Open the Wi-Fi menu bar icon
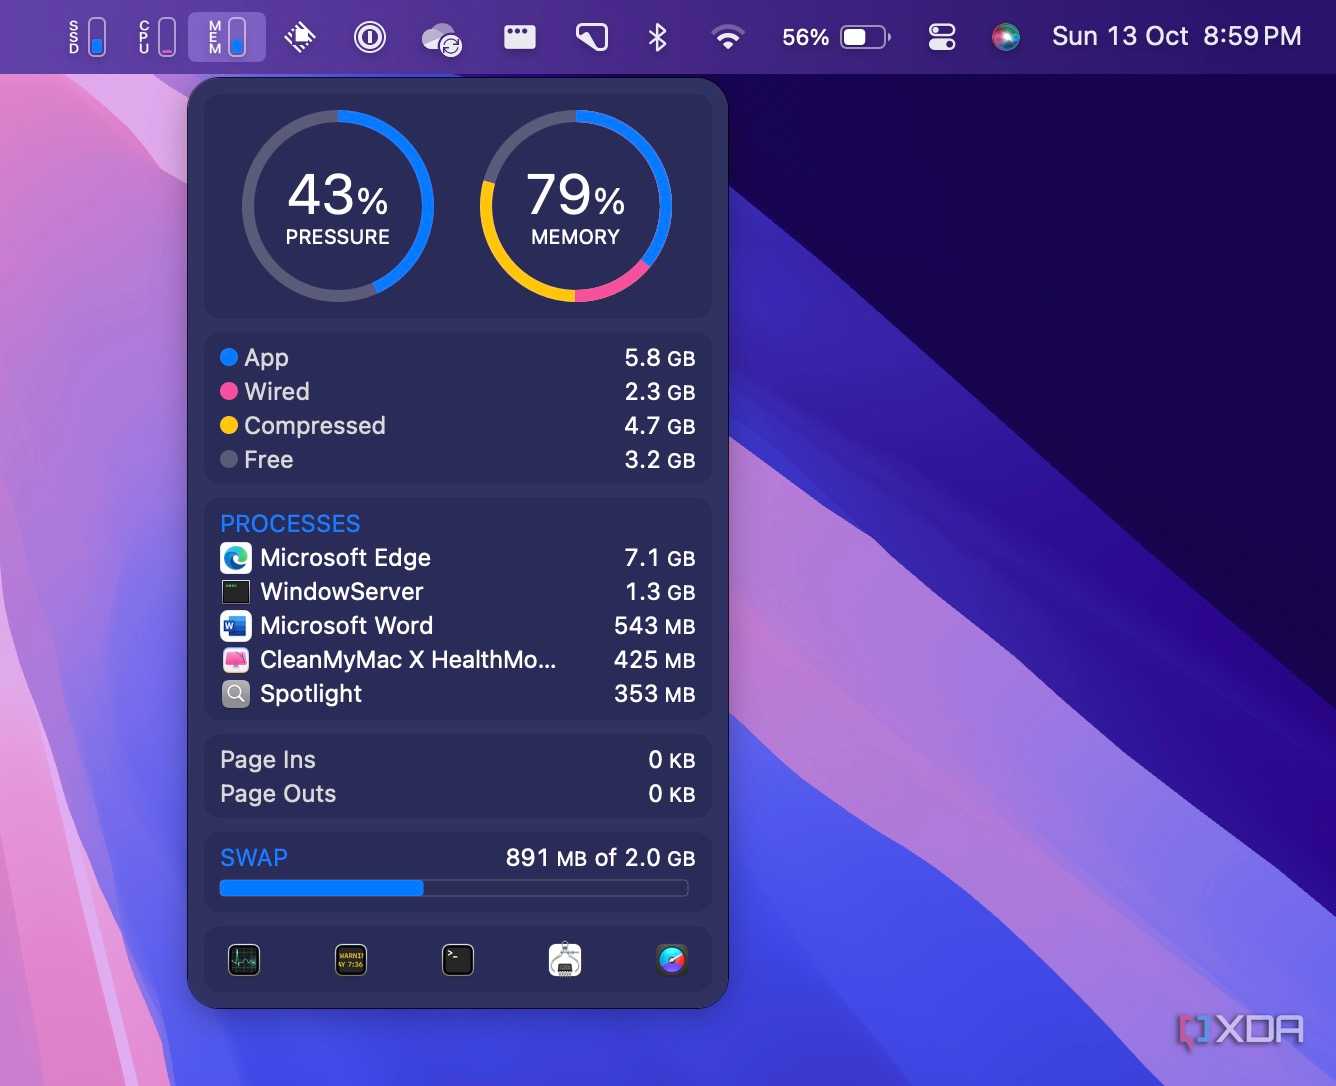 pyautogui.click(x=728, y=38)
